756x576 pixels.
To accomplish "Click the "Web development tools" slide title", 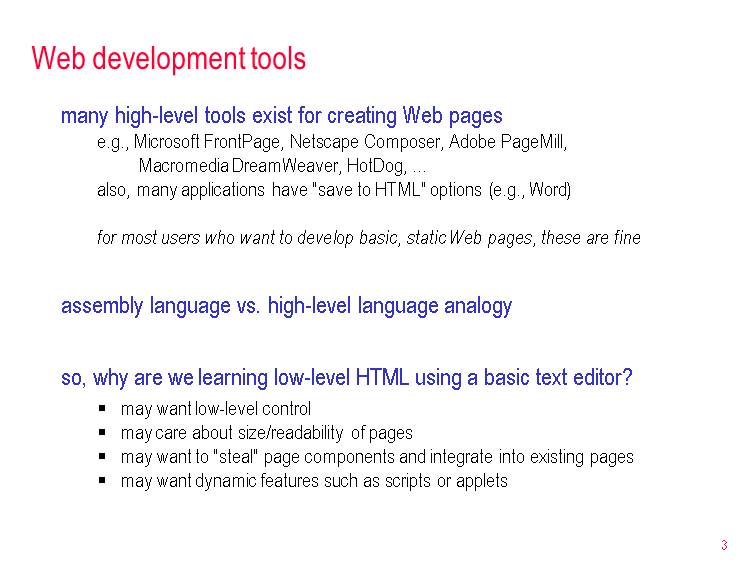I will point(168,59).
